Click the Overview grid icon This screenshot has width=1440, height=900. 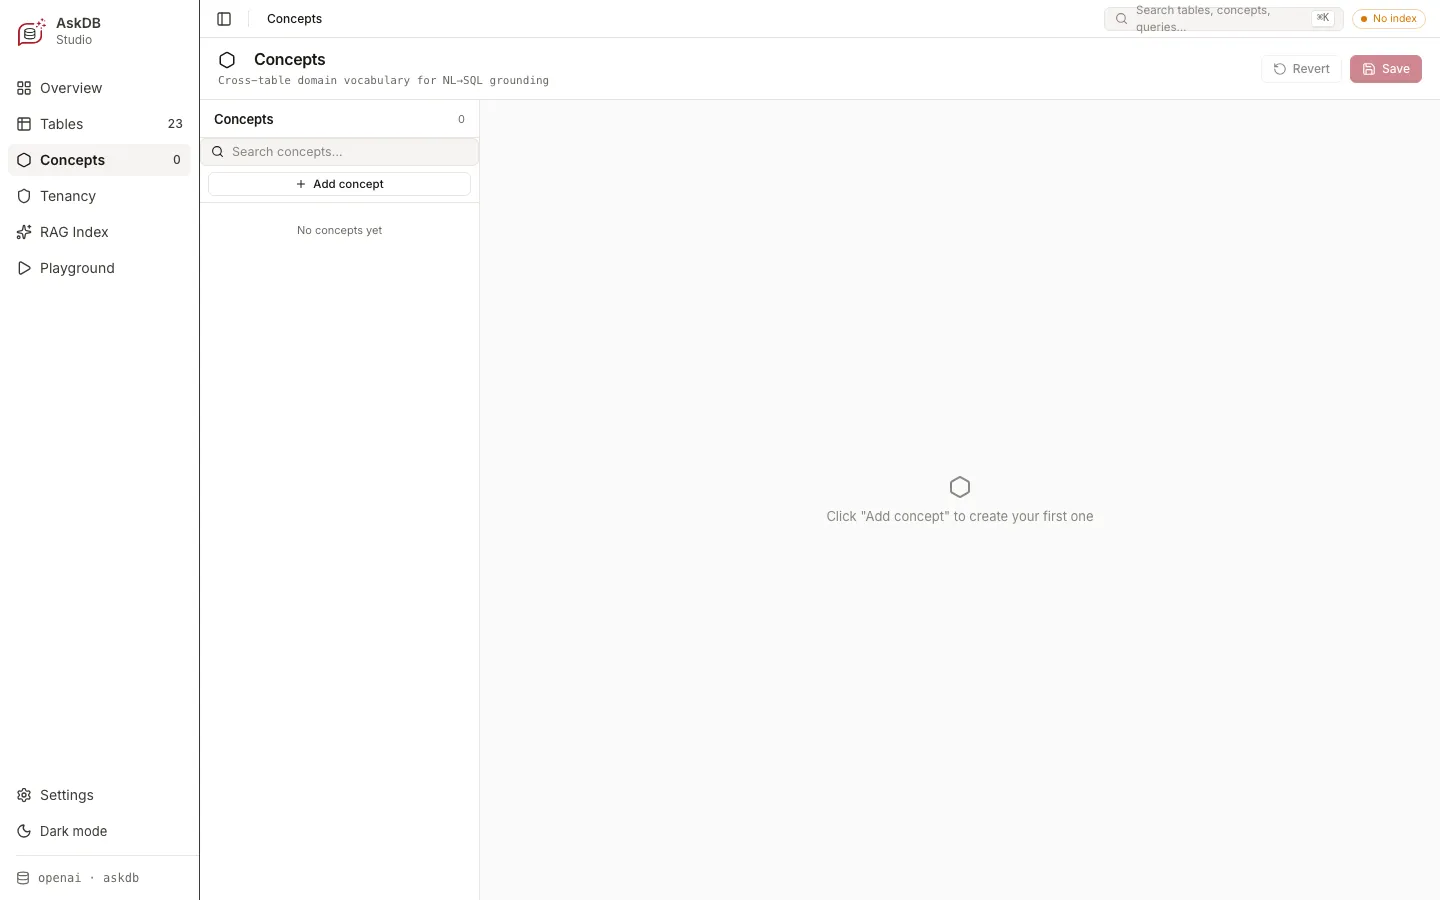coord(24,88)
